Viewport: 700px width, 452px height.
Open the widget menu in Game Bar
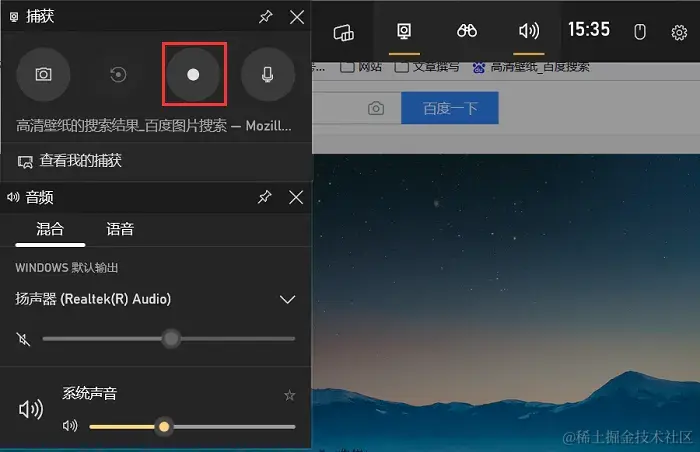(344, 32)
